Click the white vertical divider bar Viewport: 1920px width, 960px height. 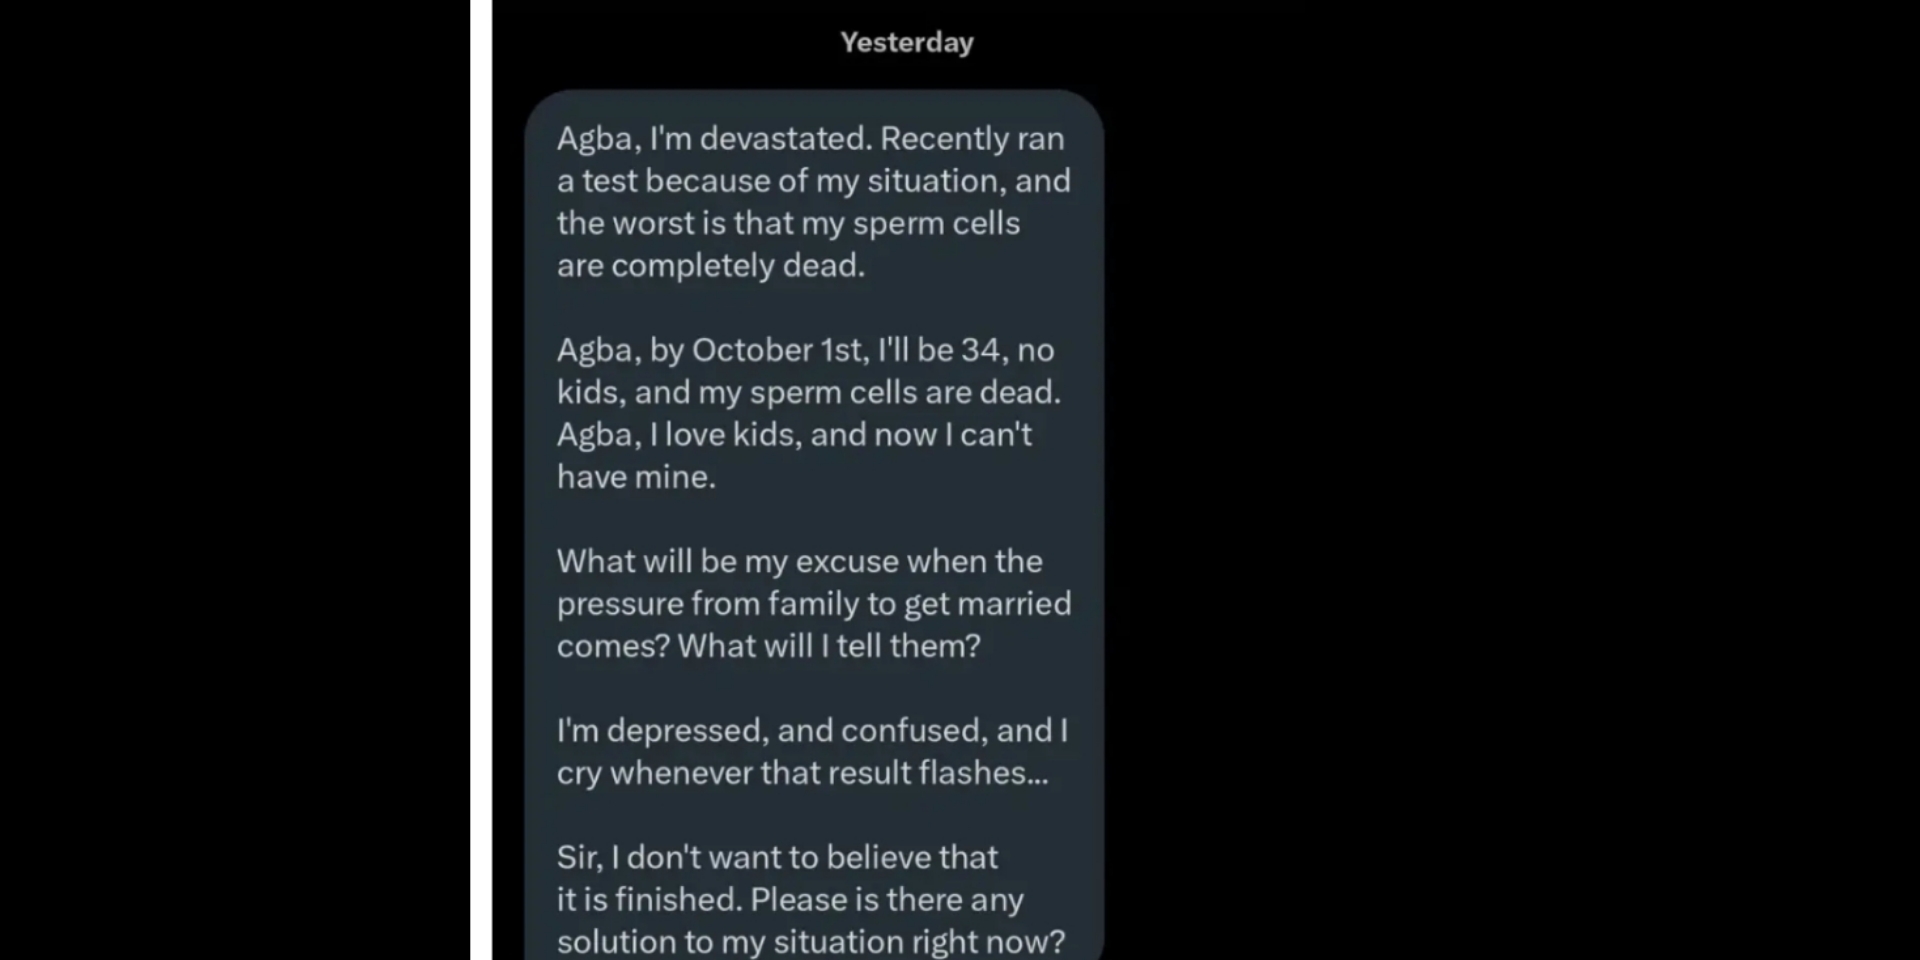tap(481, 480)
